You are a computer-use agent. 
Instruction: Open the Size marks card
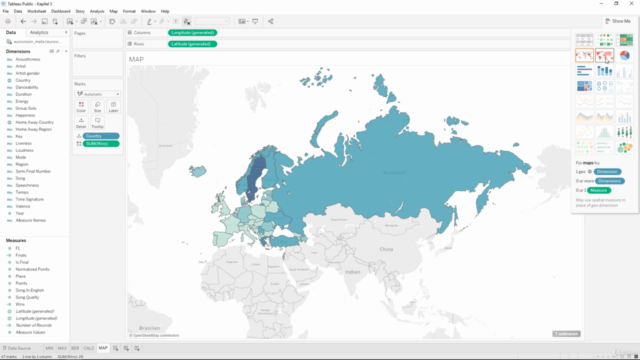coord(97,107)
